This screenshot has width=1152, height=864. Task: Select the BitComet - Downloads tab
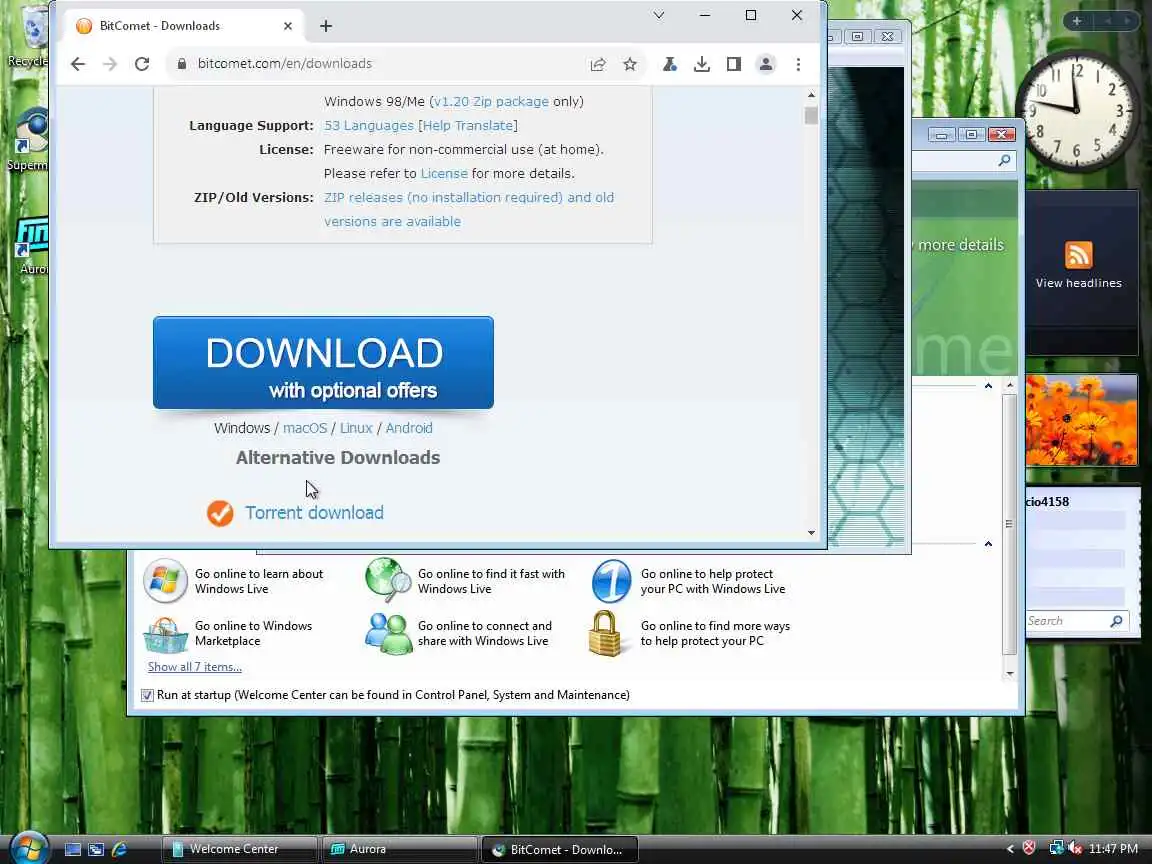(x=184, y=26)
